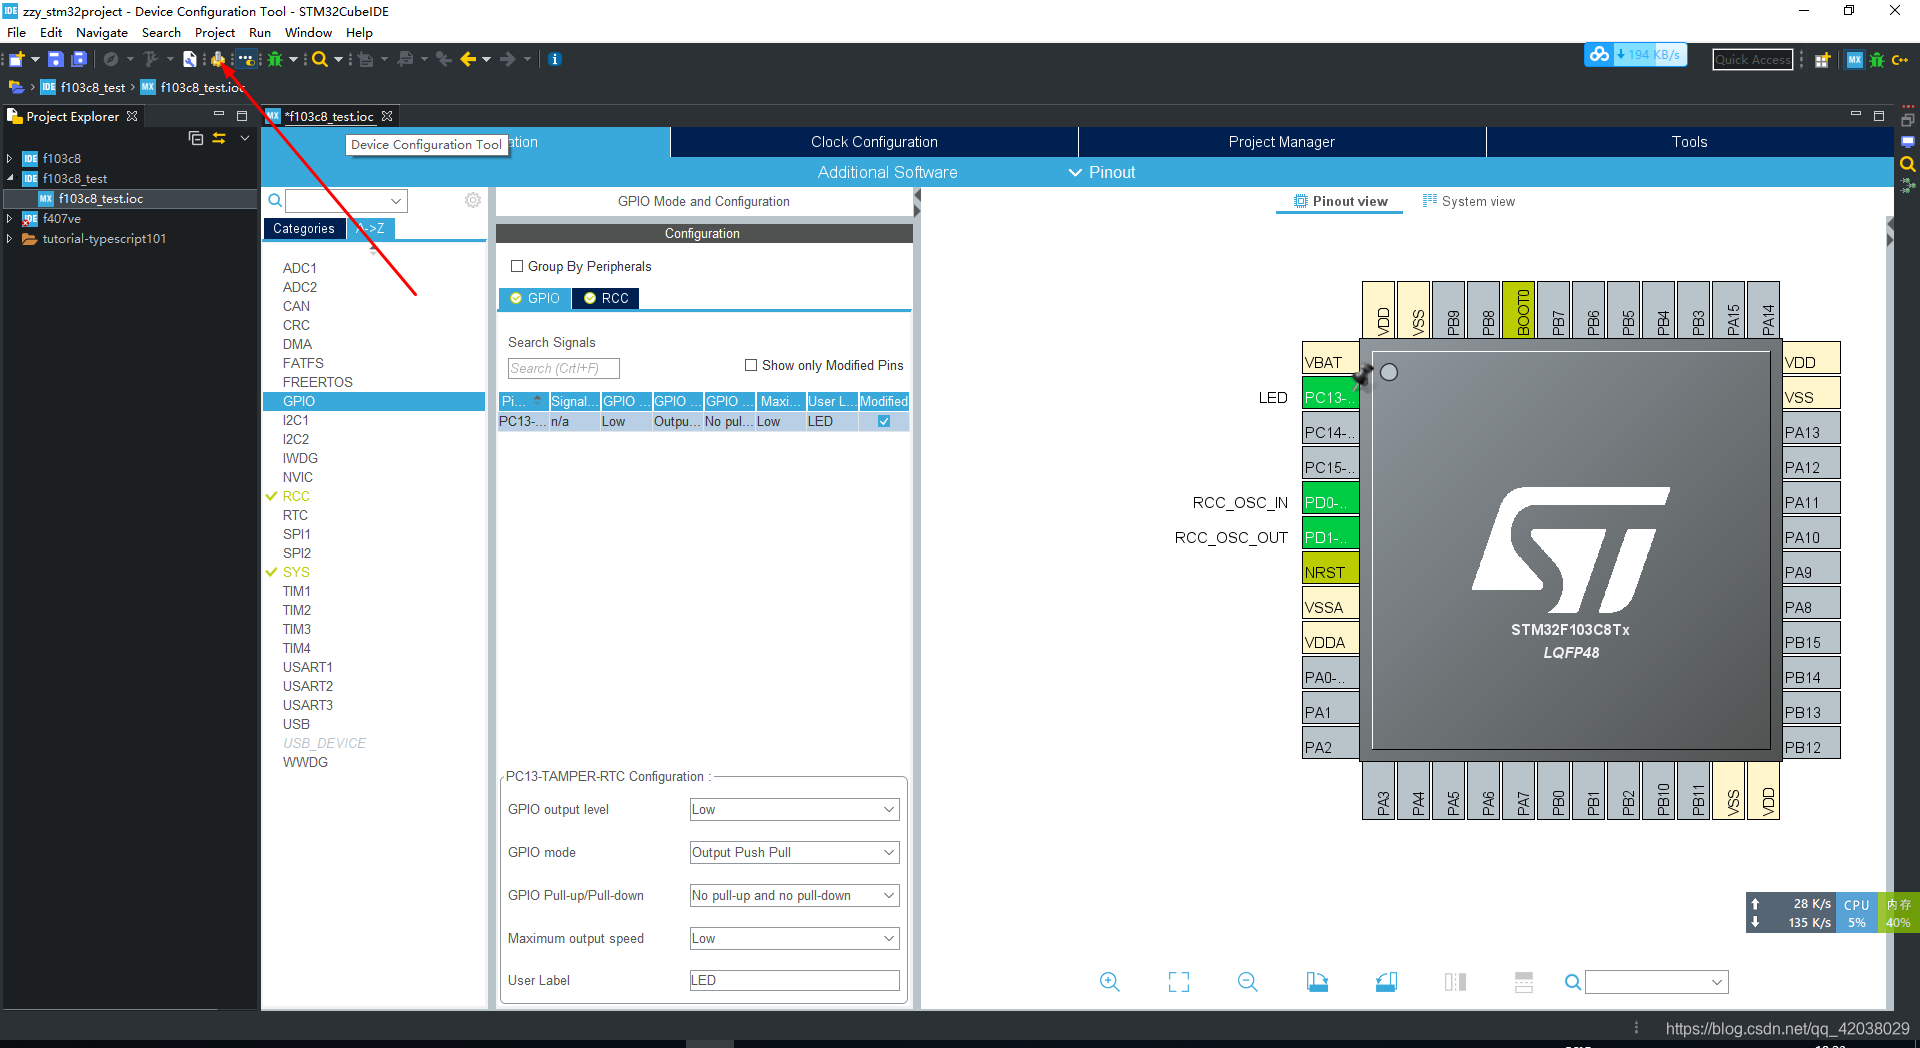The width and height of the screenshot is (1920, 1048).
Task: Click Link with Editor icon
Action: pyautogui.click(x=219, y=138)
